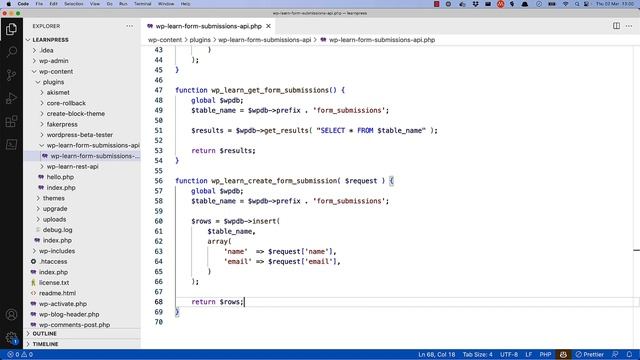Expand the .idea folder
Image resolution: width=640 pixels, height=360 pixels.
click(47, 50)
